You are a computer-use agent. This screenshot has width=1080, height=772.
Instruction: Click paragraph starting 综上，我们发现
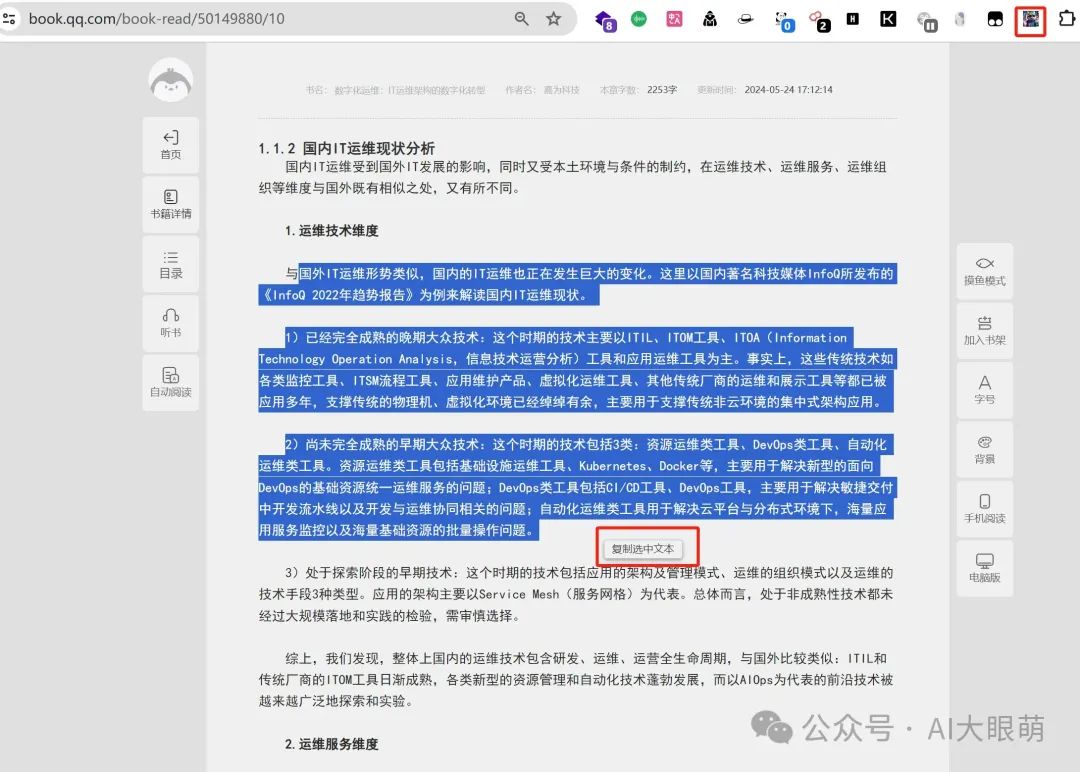(576, 680)
